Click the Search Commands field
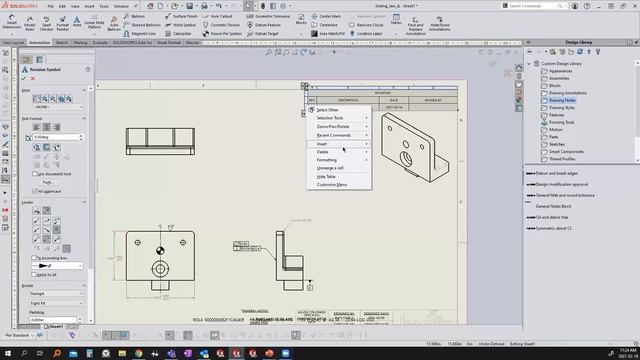Viewport: 640px width, 360px height. (x=533, y=6)
